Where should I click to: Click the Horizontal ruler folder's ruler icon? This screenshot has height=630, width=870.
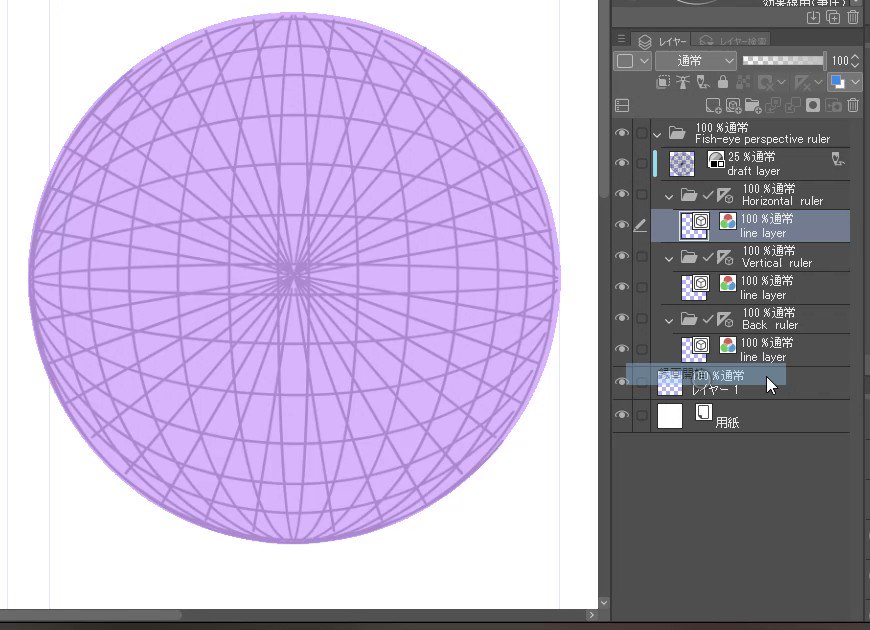point(725,195)
